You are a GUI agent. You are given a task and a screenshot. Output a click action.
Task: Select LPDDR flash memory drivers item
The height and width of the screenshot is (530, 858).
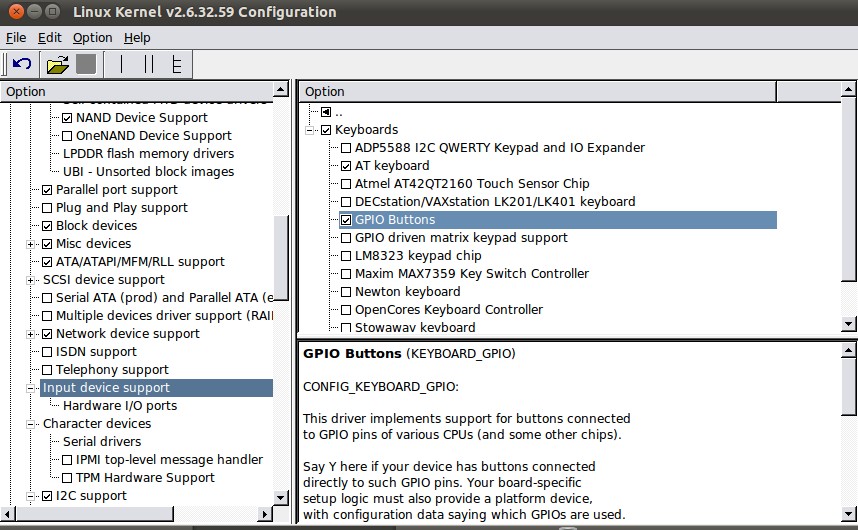click(x=148, y=154)
